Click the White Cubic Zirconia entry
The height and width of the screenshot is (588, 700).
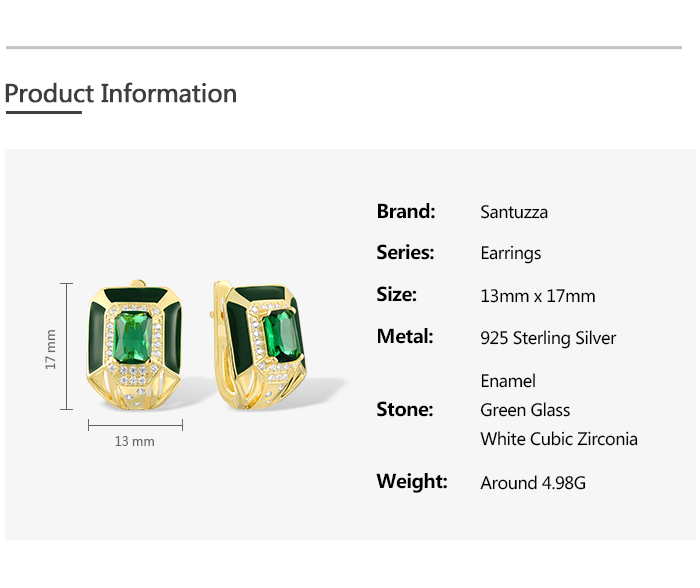coord(558,439)
